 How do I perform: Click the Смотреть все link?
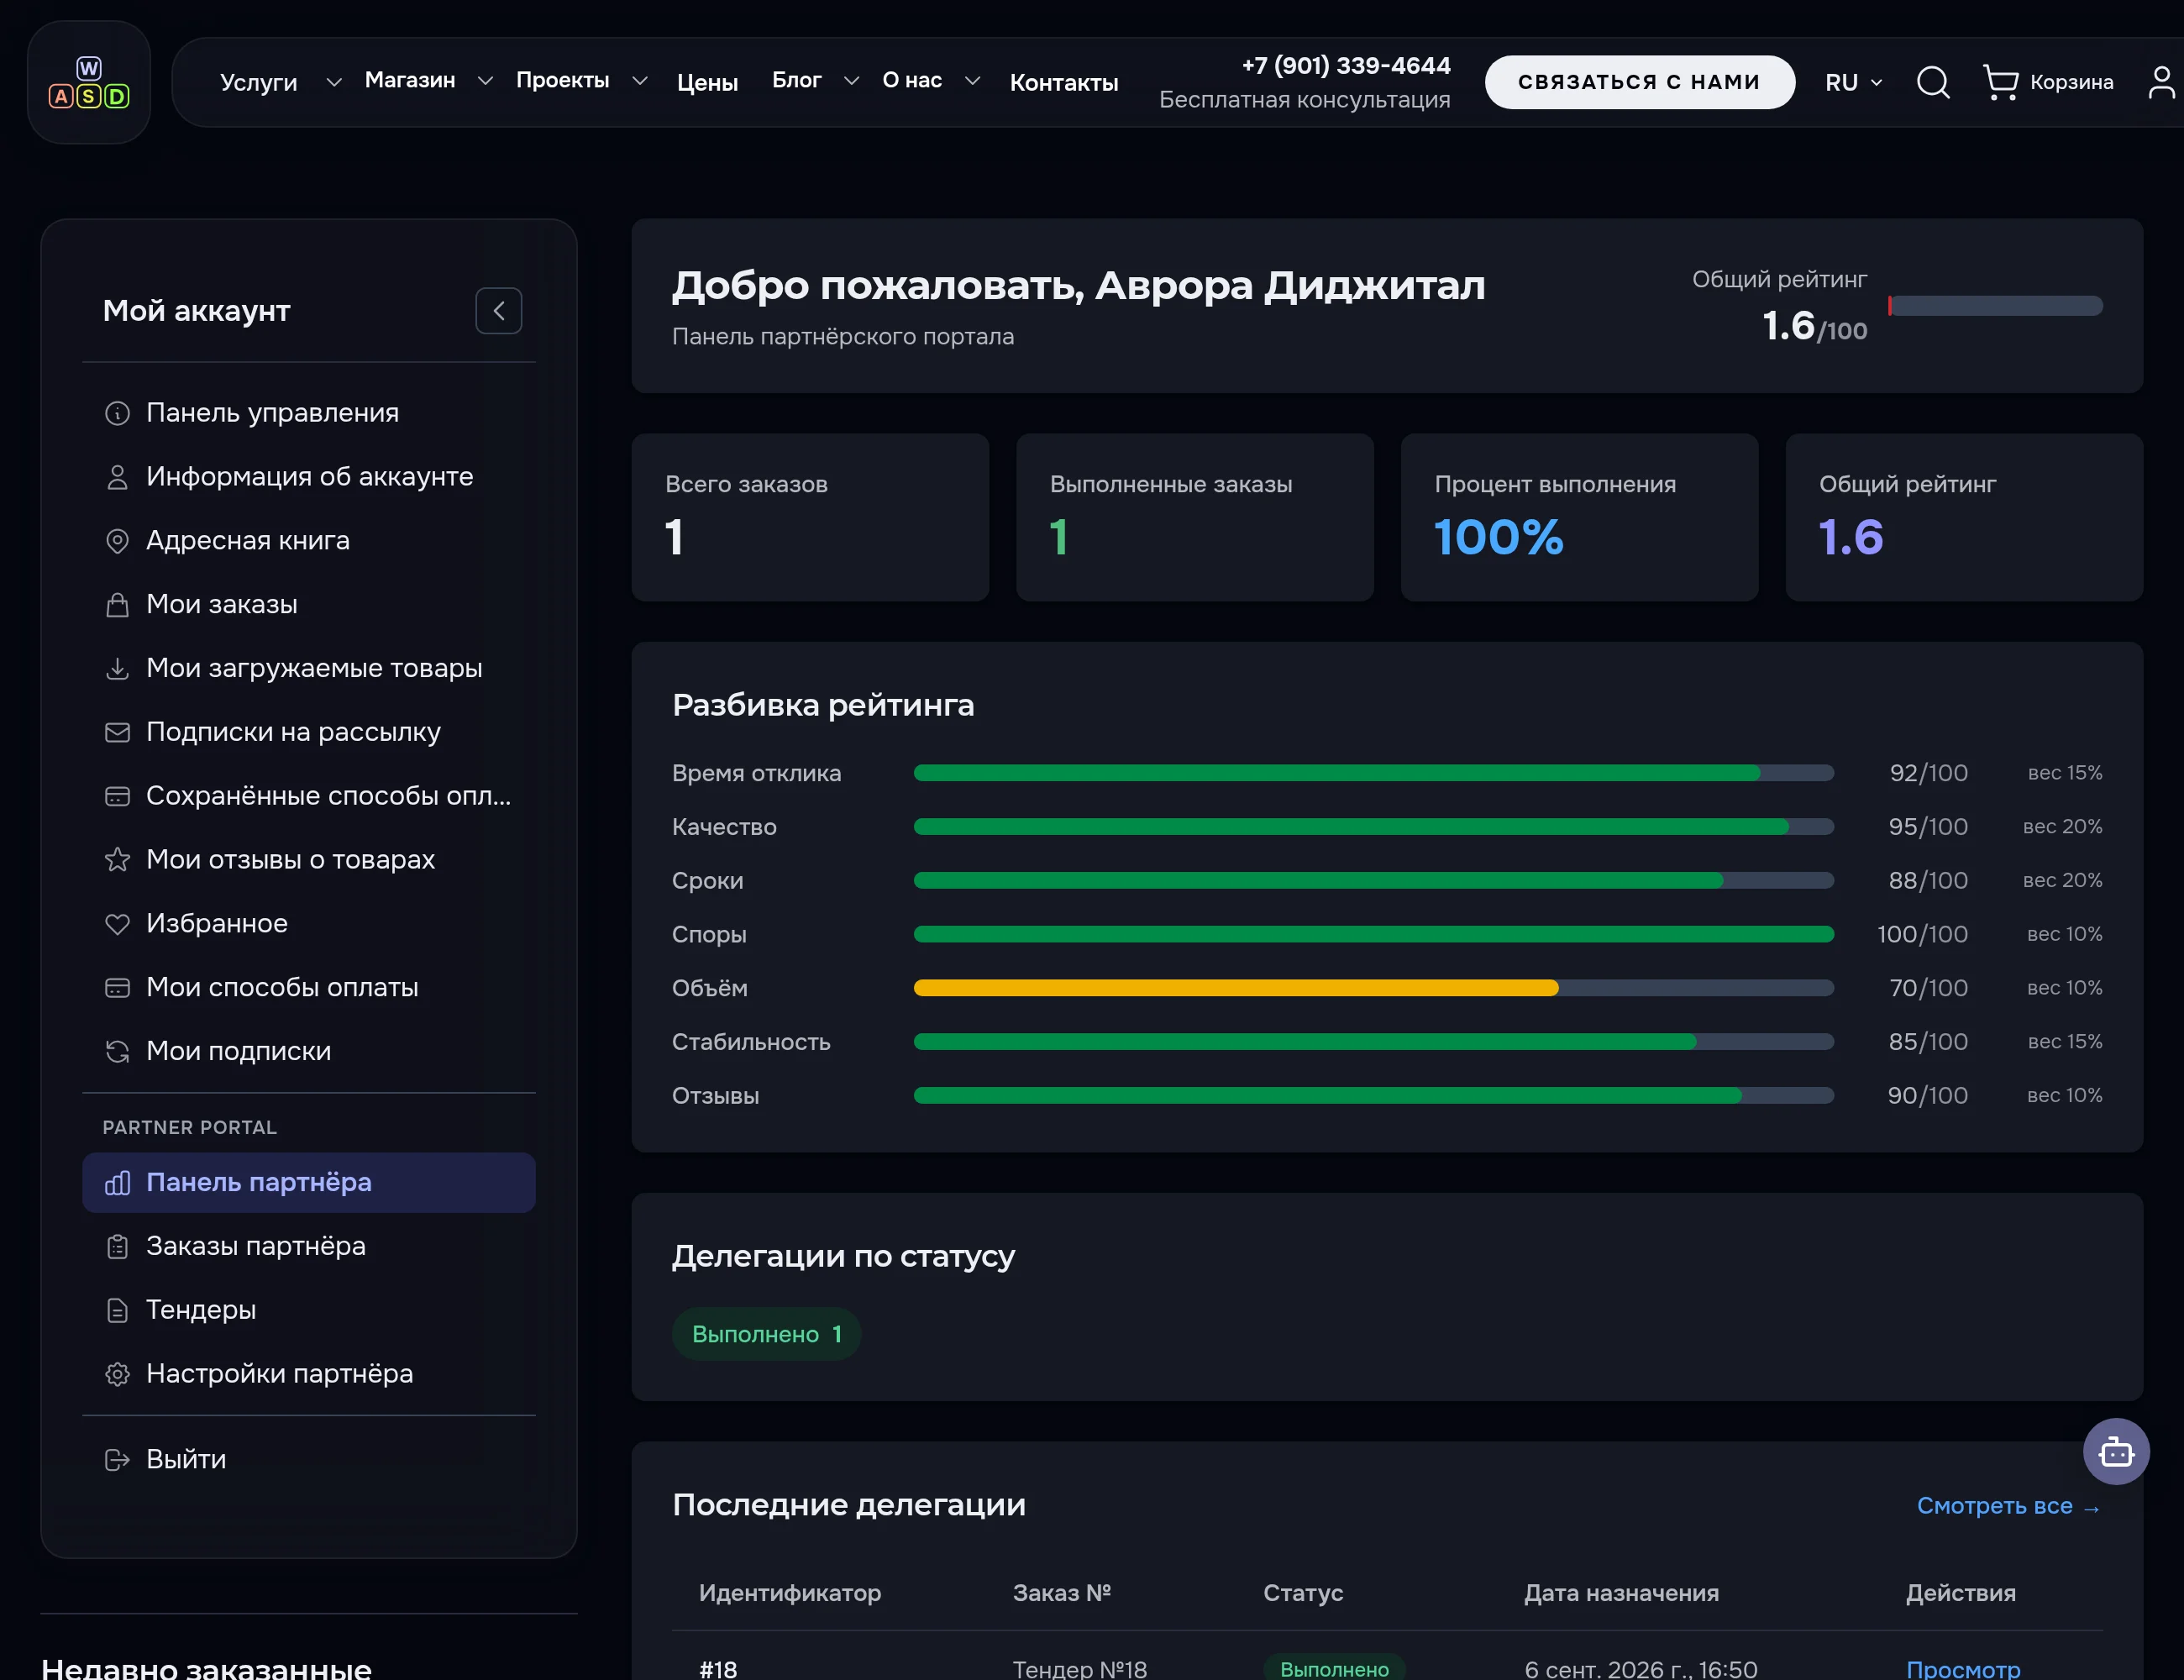(x=2008, y=1506)
